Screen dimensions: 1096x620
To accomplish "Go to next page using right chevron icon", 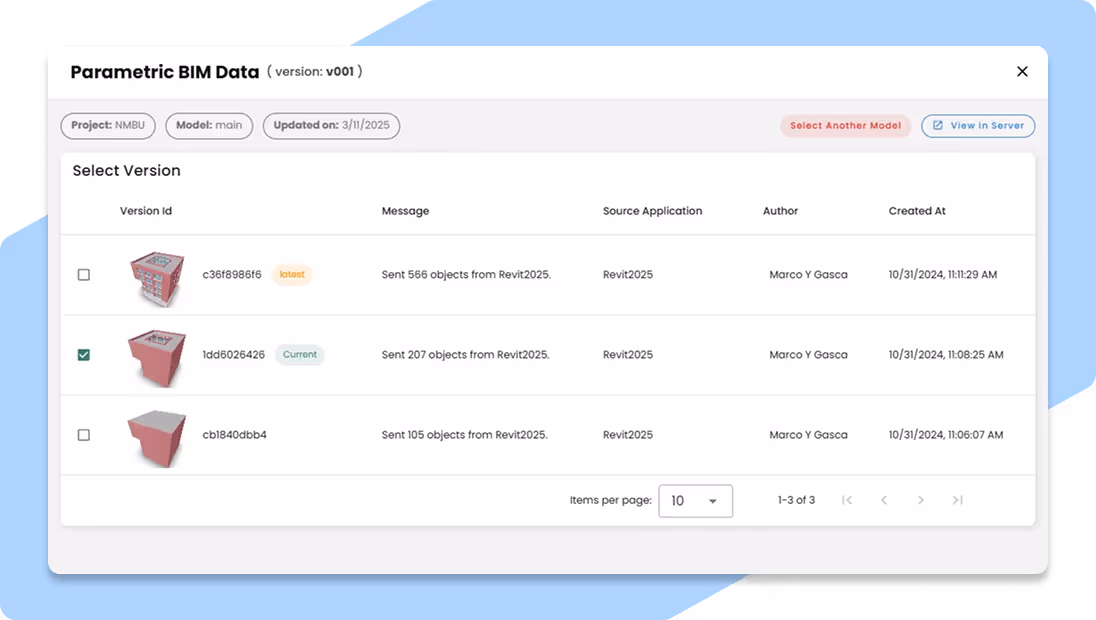I will point(920,500).
